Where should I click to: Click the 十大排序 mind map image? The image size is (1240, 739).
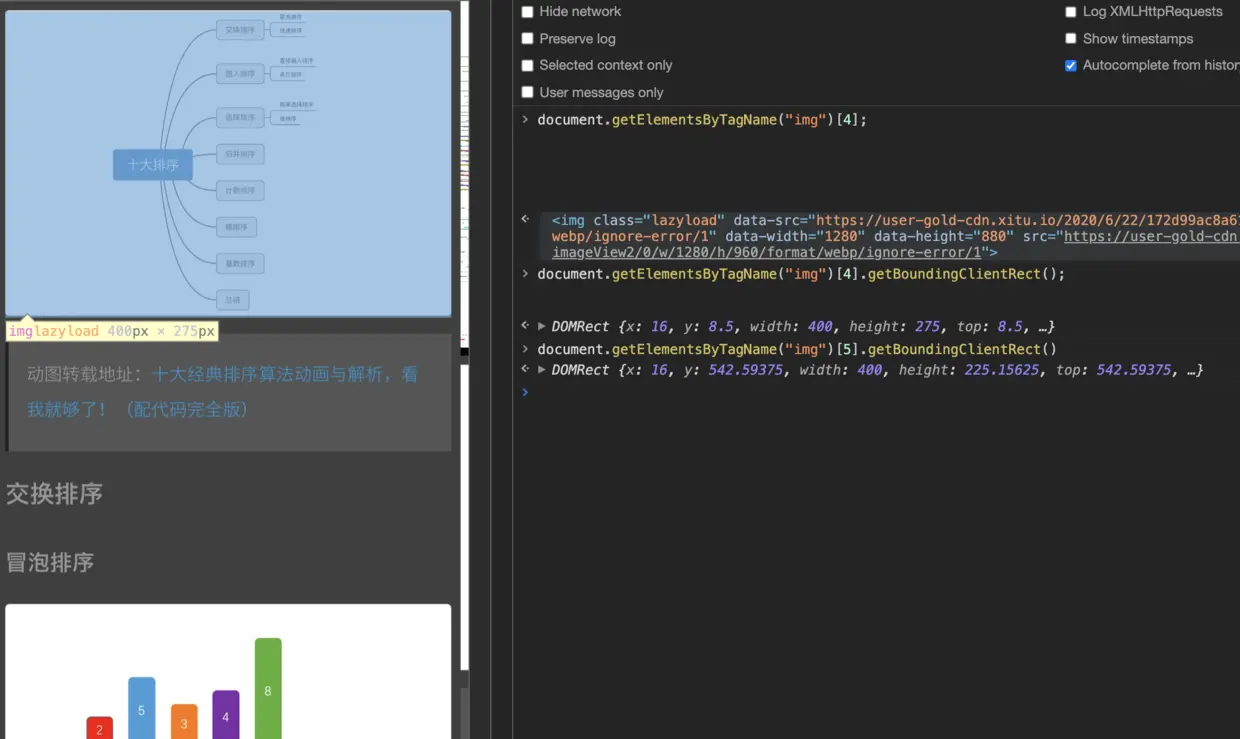228,164
